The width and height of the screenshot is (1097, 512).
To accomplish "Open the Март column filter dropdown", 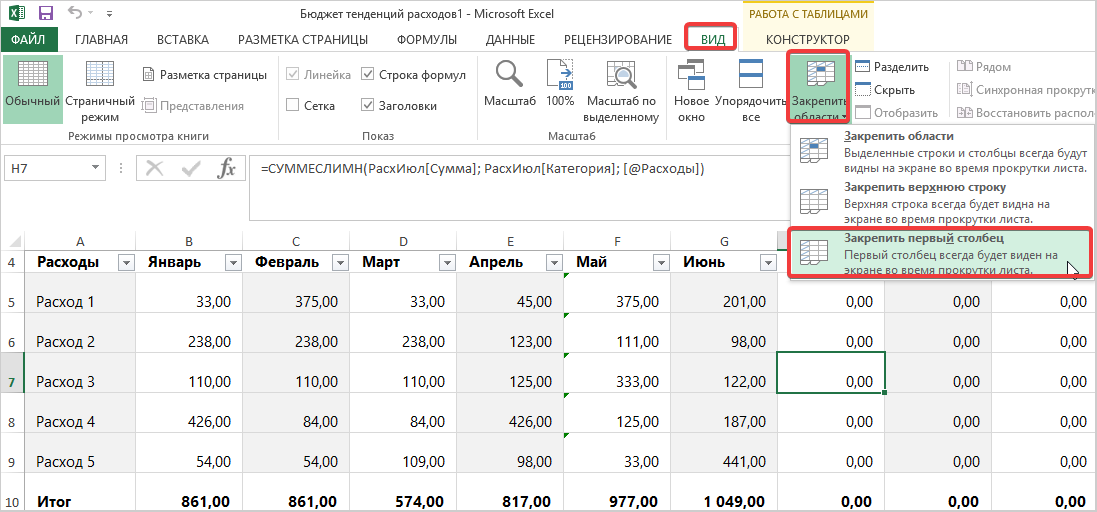I will pos(447,263).
